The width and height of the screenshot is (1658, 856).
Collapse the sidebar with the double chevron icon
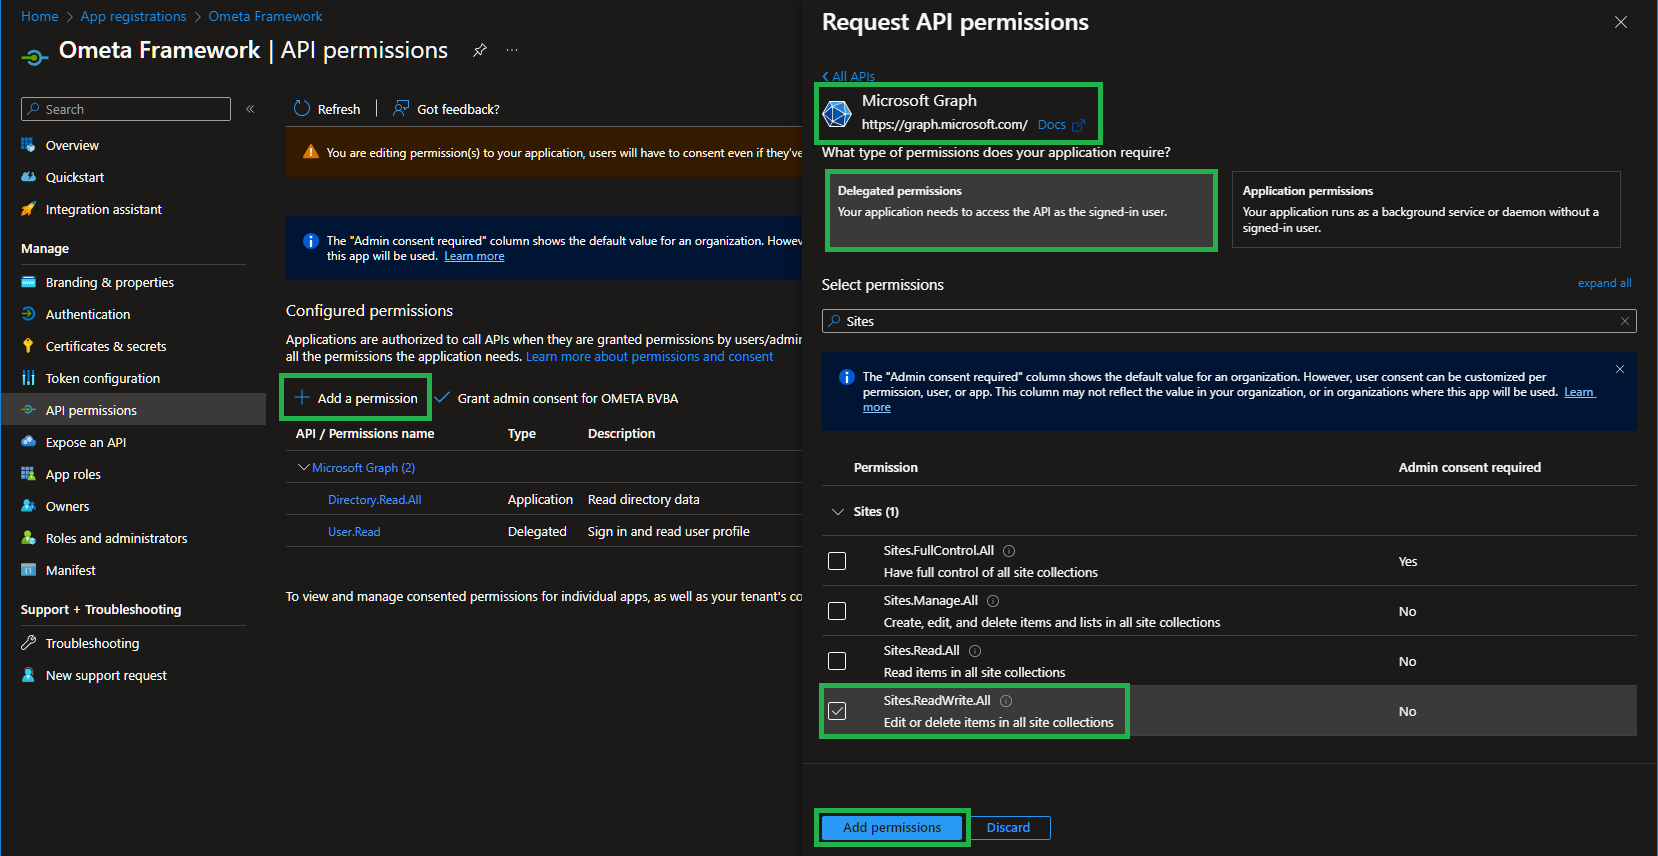pyautogui.click(x=250, y=109)
